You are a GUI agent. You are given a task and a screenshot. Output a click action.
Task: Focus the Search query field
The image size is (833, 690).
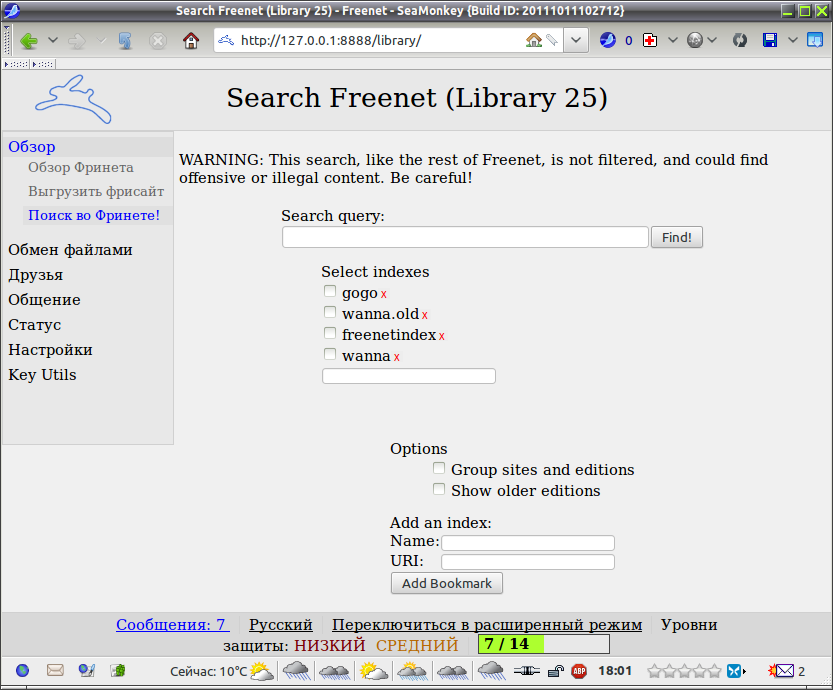[465, 237]
